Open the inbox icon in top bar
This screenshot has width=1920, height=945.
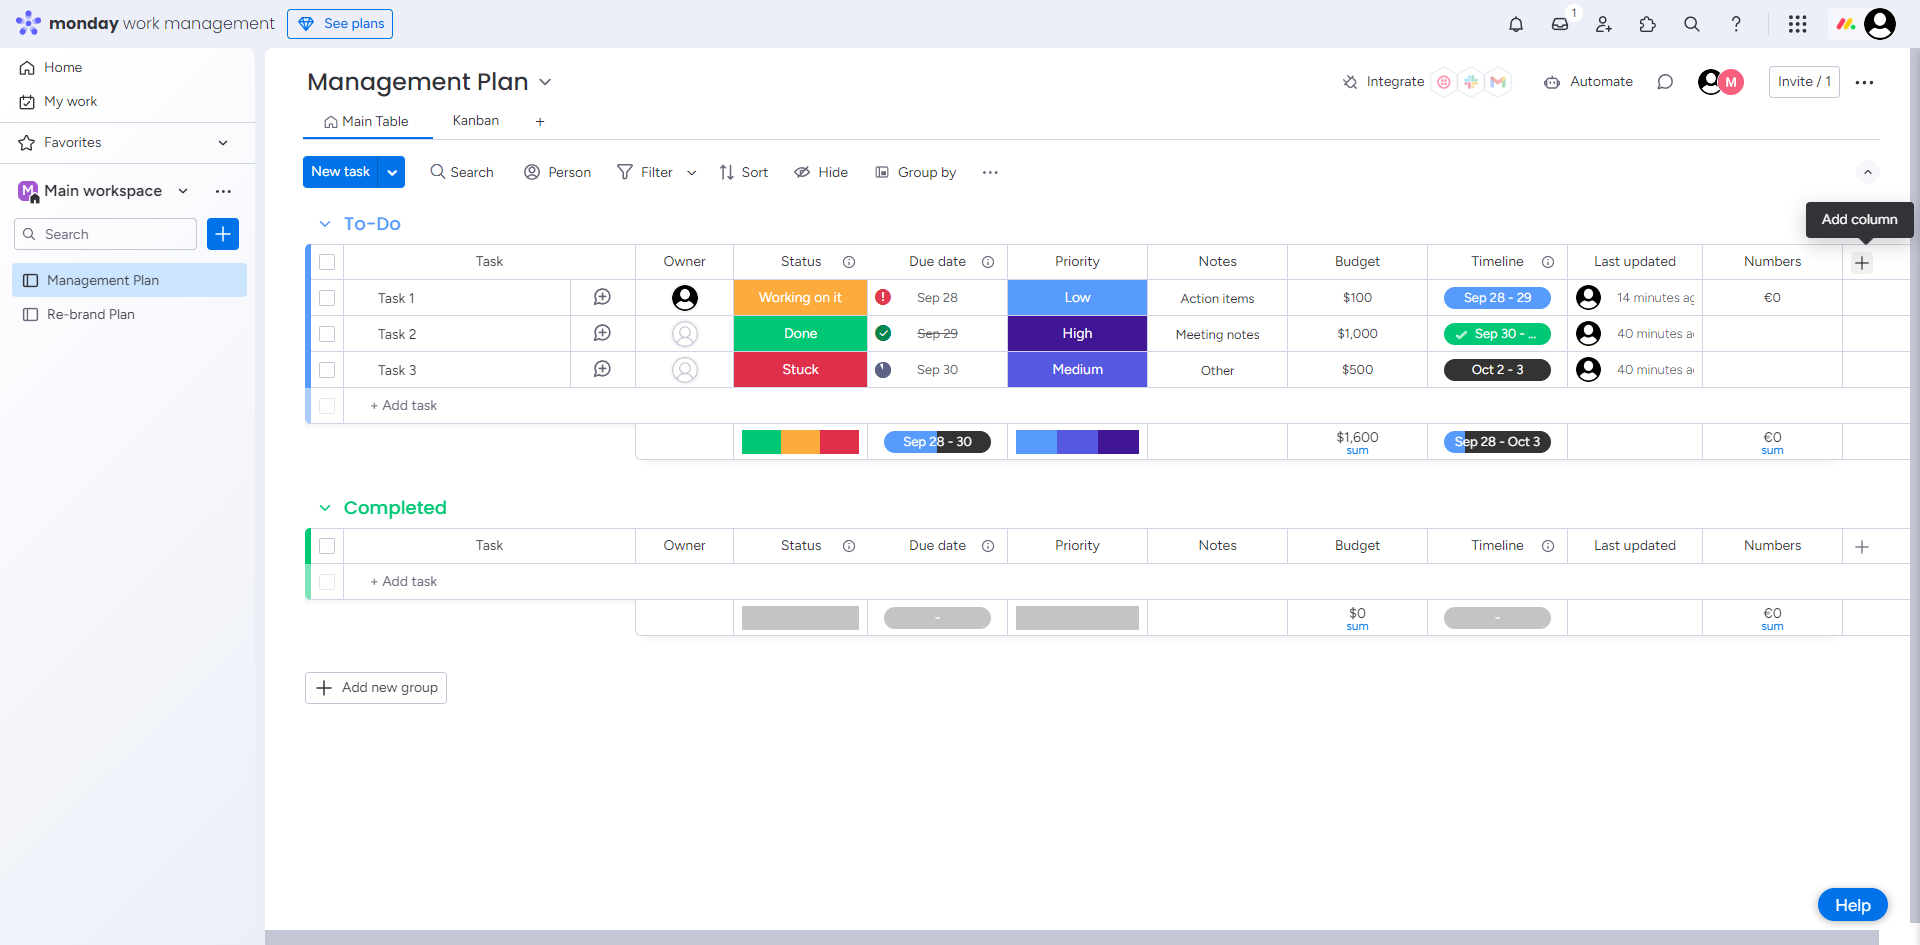pyautogui.click(x=1560, y=24)
